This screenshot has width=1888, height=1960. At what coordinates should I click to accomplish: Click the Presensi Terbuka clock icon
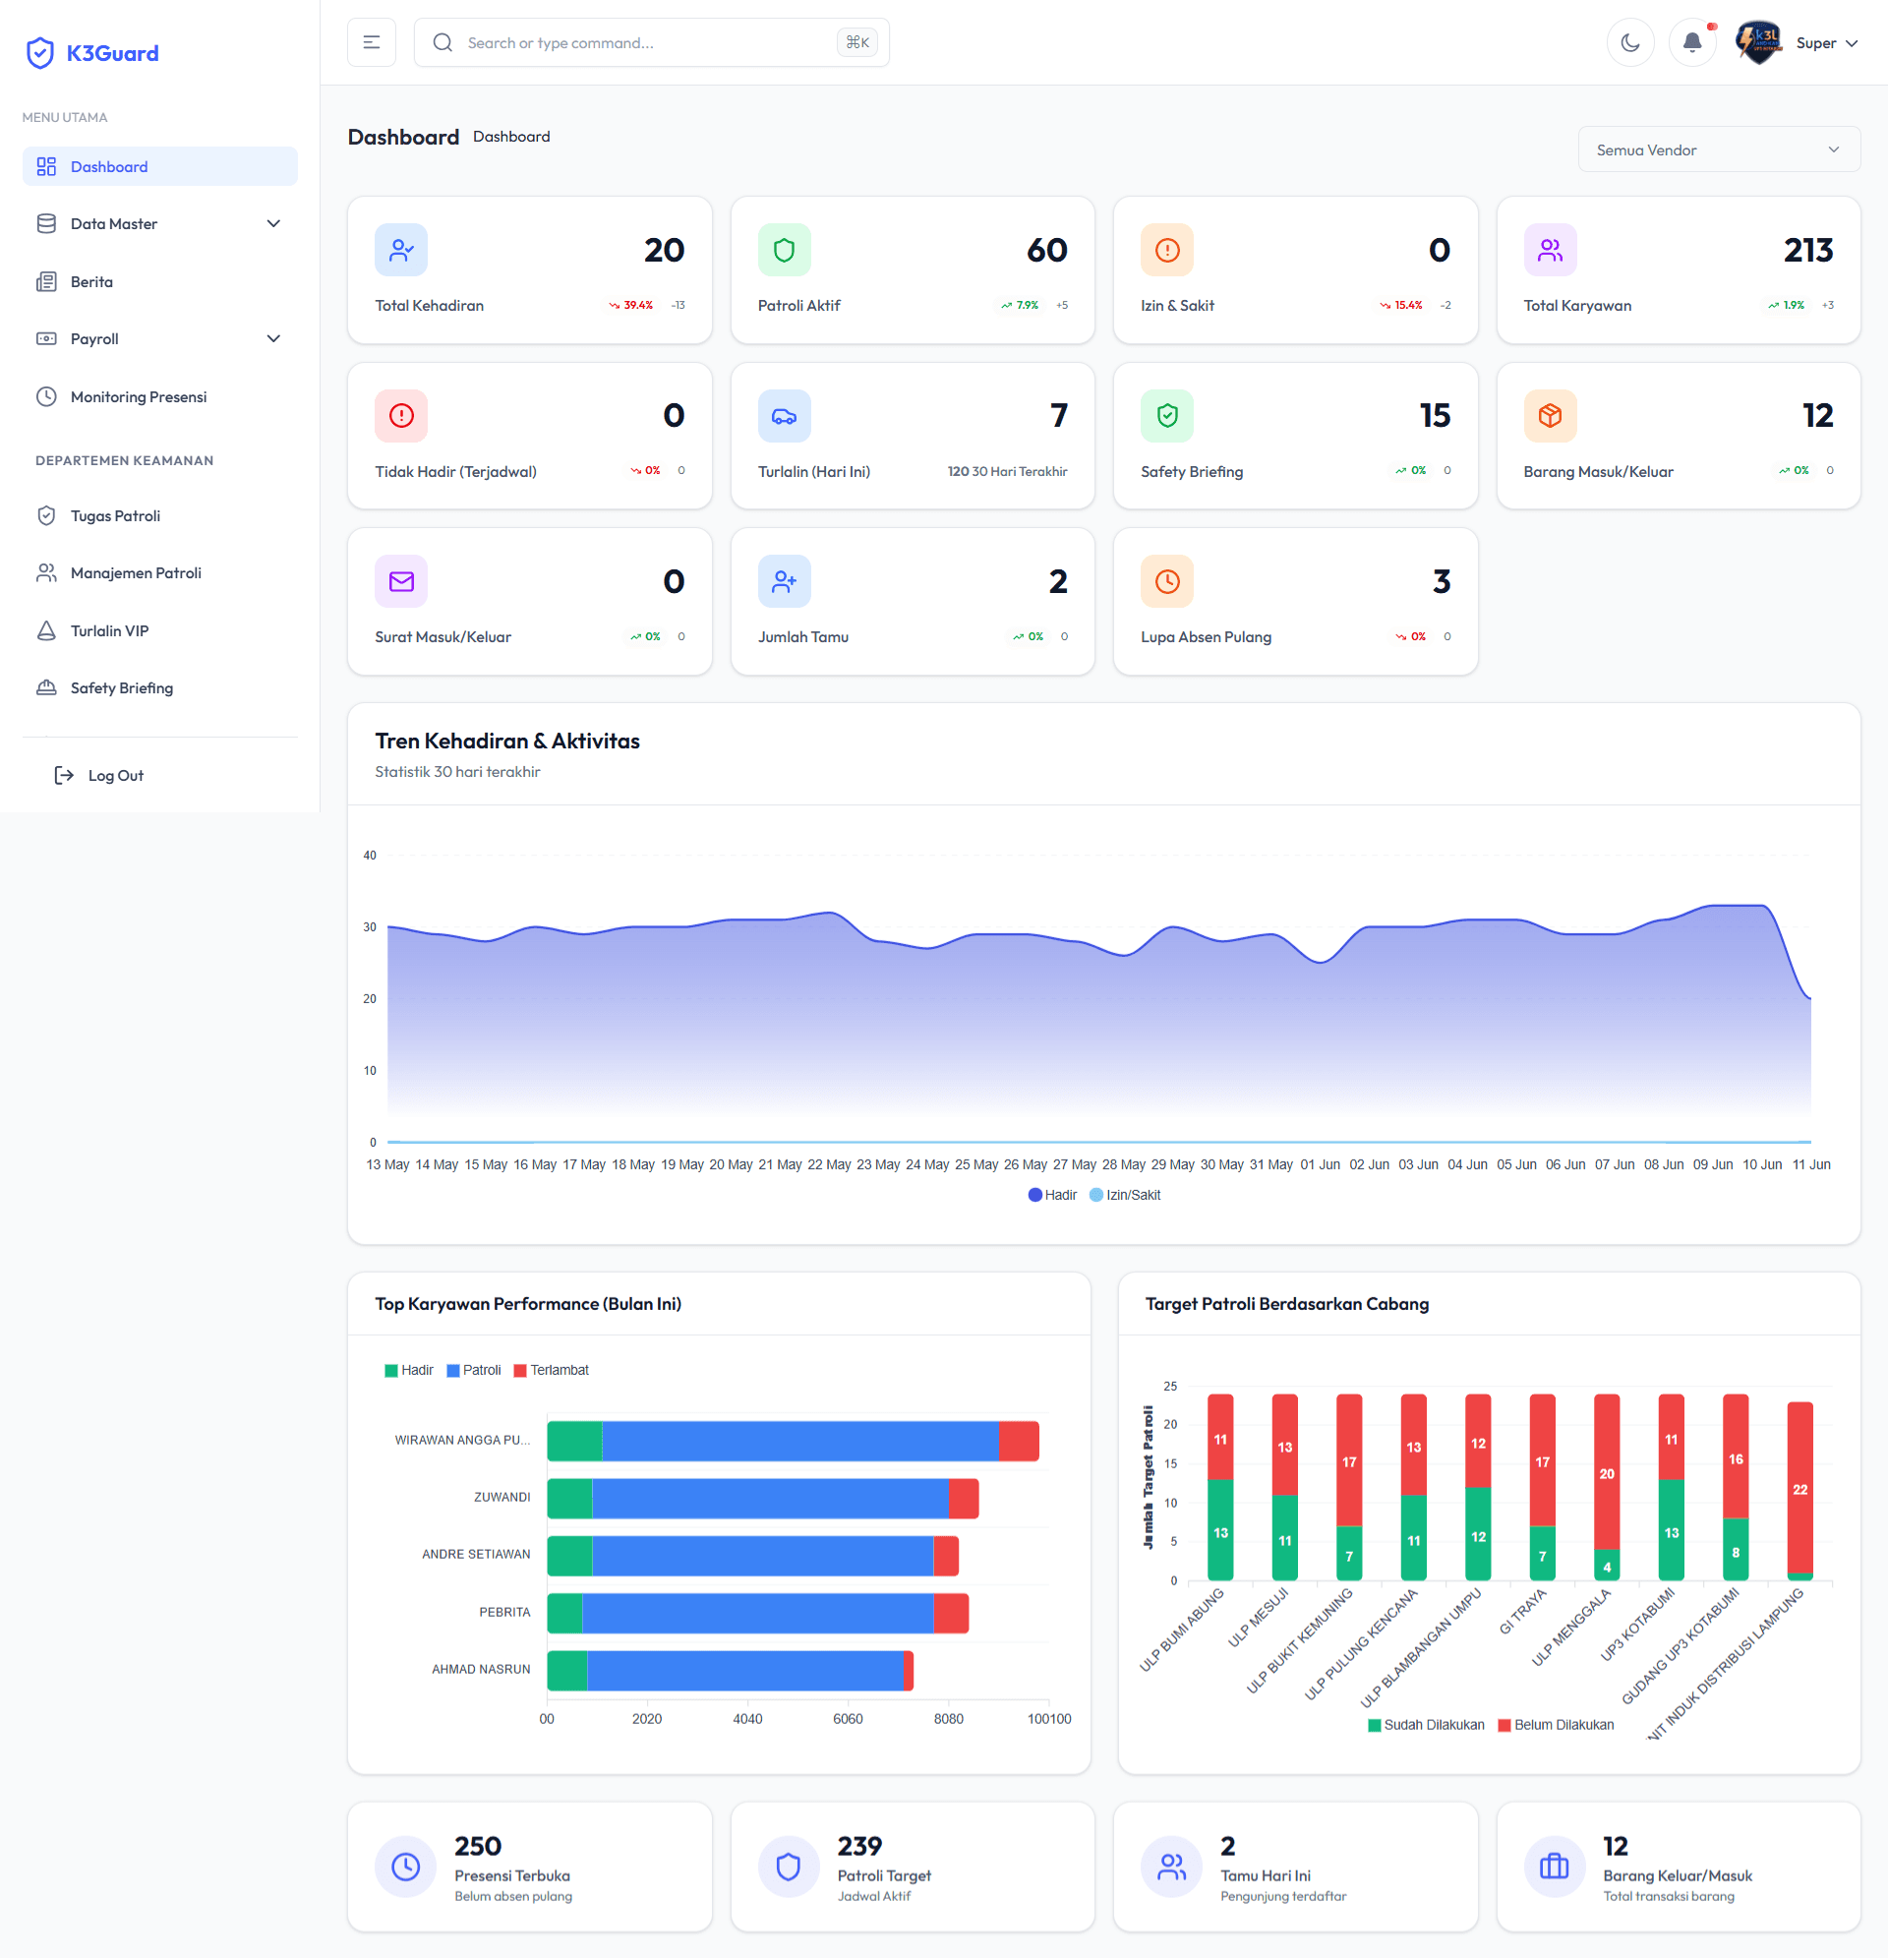click(405, 1868)
